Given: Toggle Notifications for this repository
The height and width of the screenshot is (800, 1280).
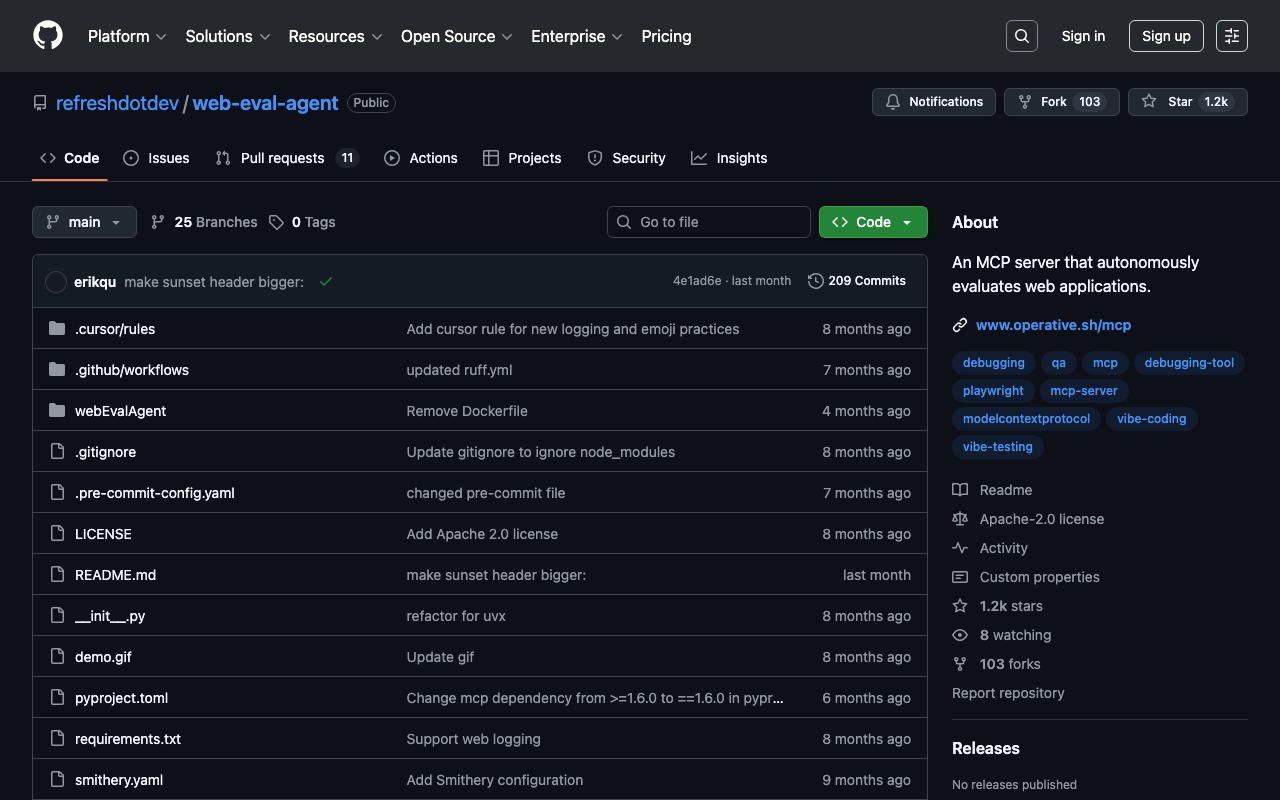Looking at the screenshot, I should [934, 102].
